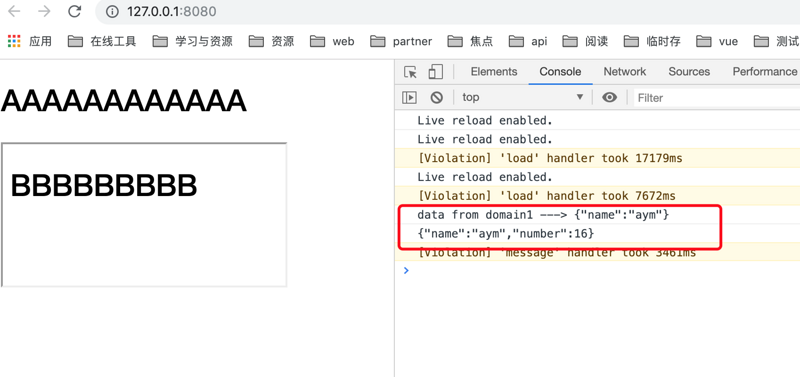Open 测试 bookmark folder
The image size is (800, 377).
pyautogui.click(x=777, y=41)
